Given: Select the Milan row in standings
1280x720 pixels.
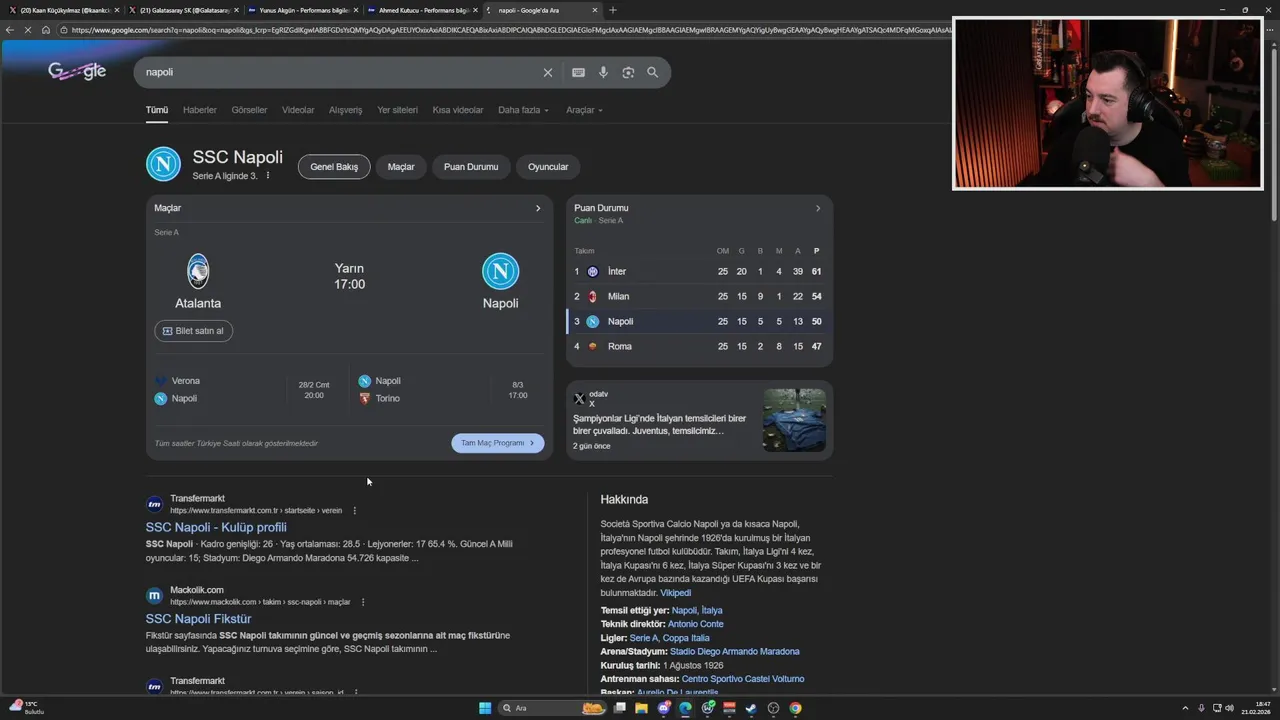Looking at the screenshot, I should tap(699, 296).
